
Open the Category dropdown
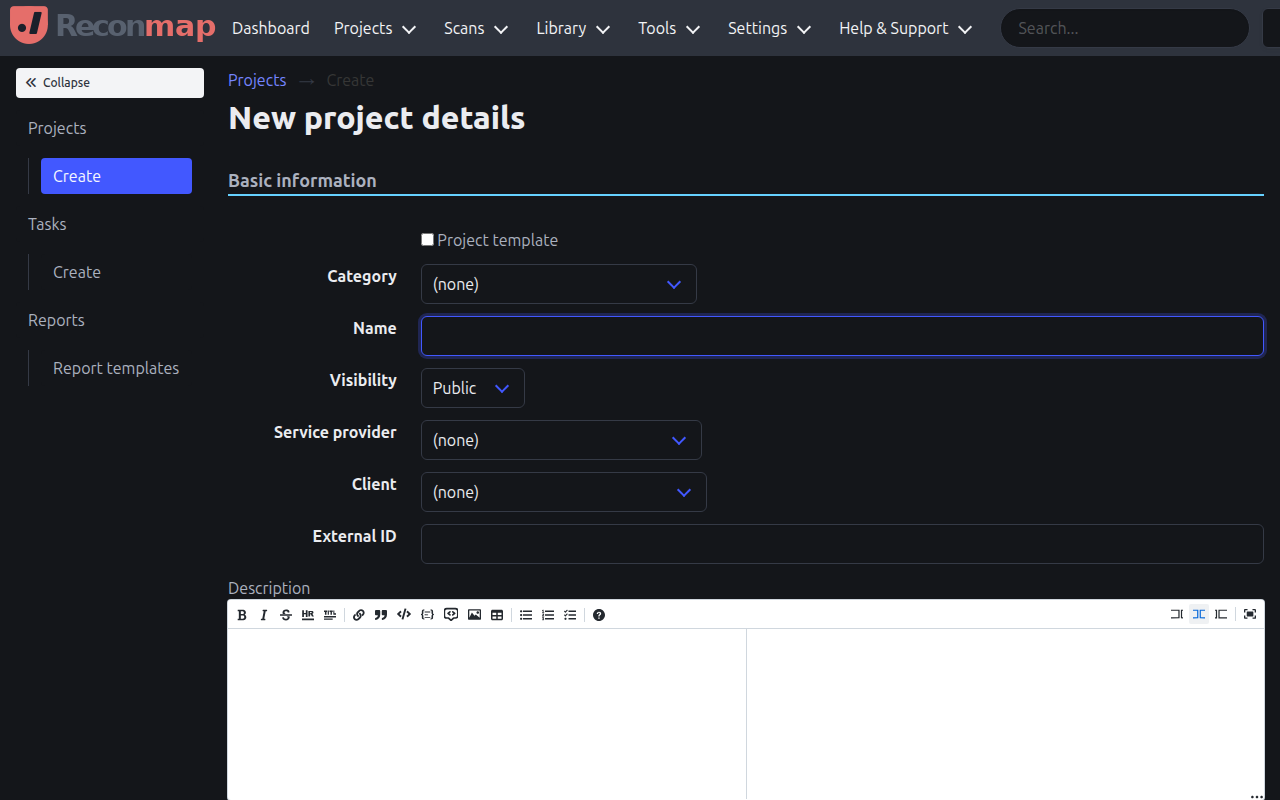pyautogui.click(x=558, y=284)
